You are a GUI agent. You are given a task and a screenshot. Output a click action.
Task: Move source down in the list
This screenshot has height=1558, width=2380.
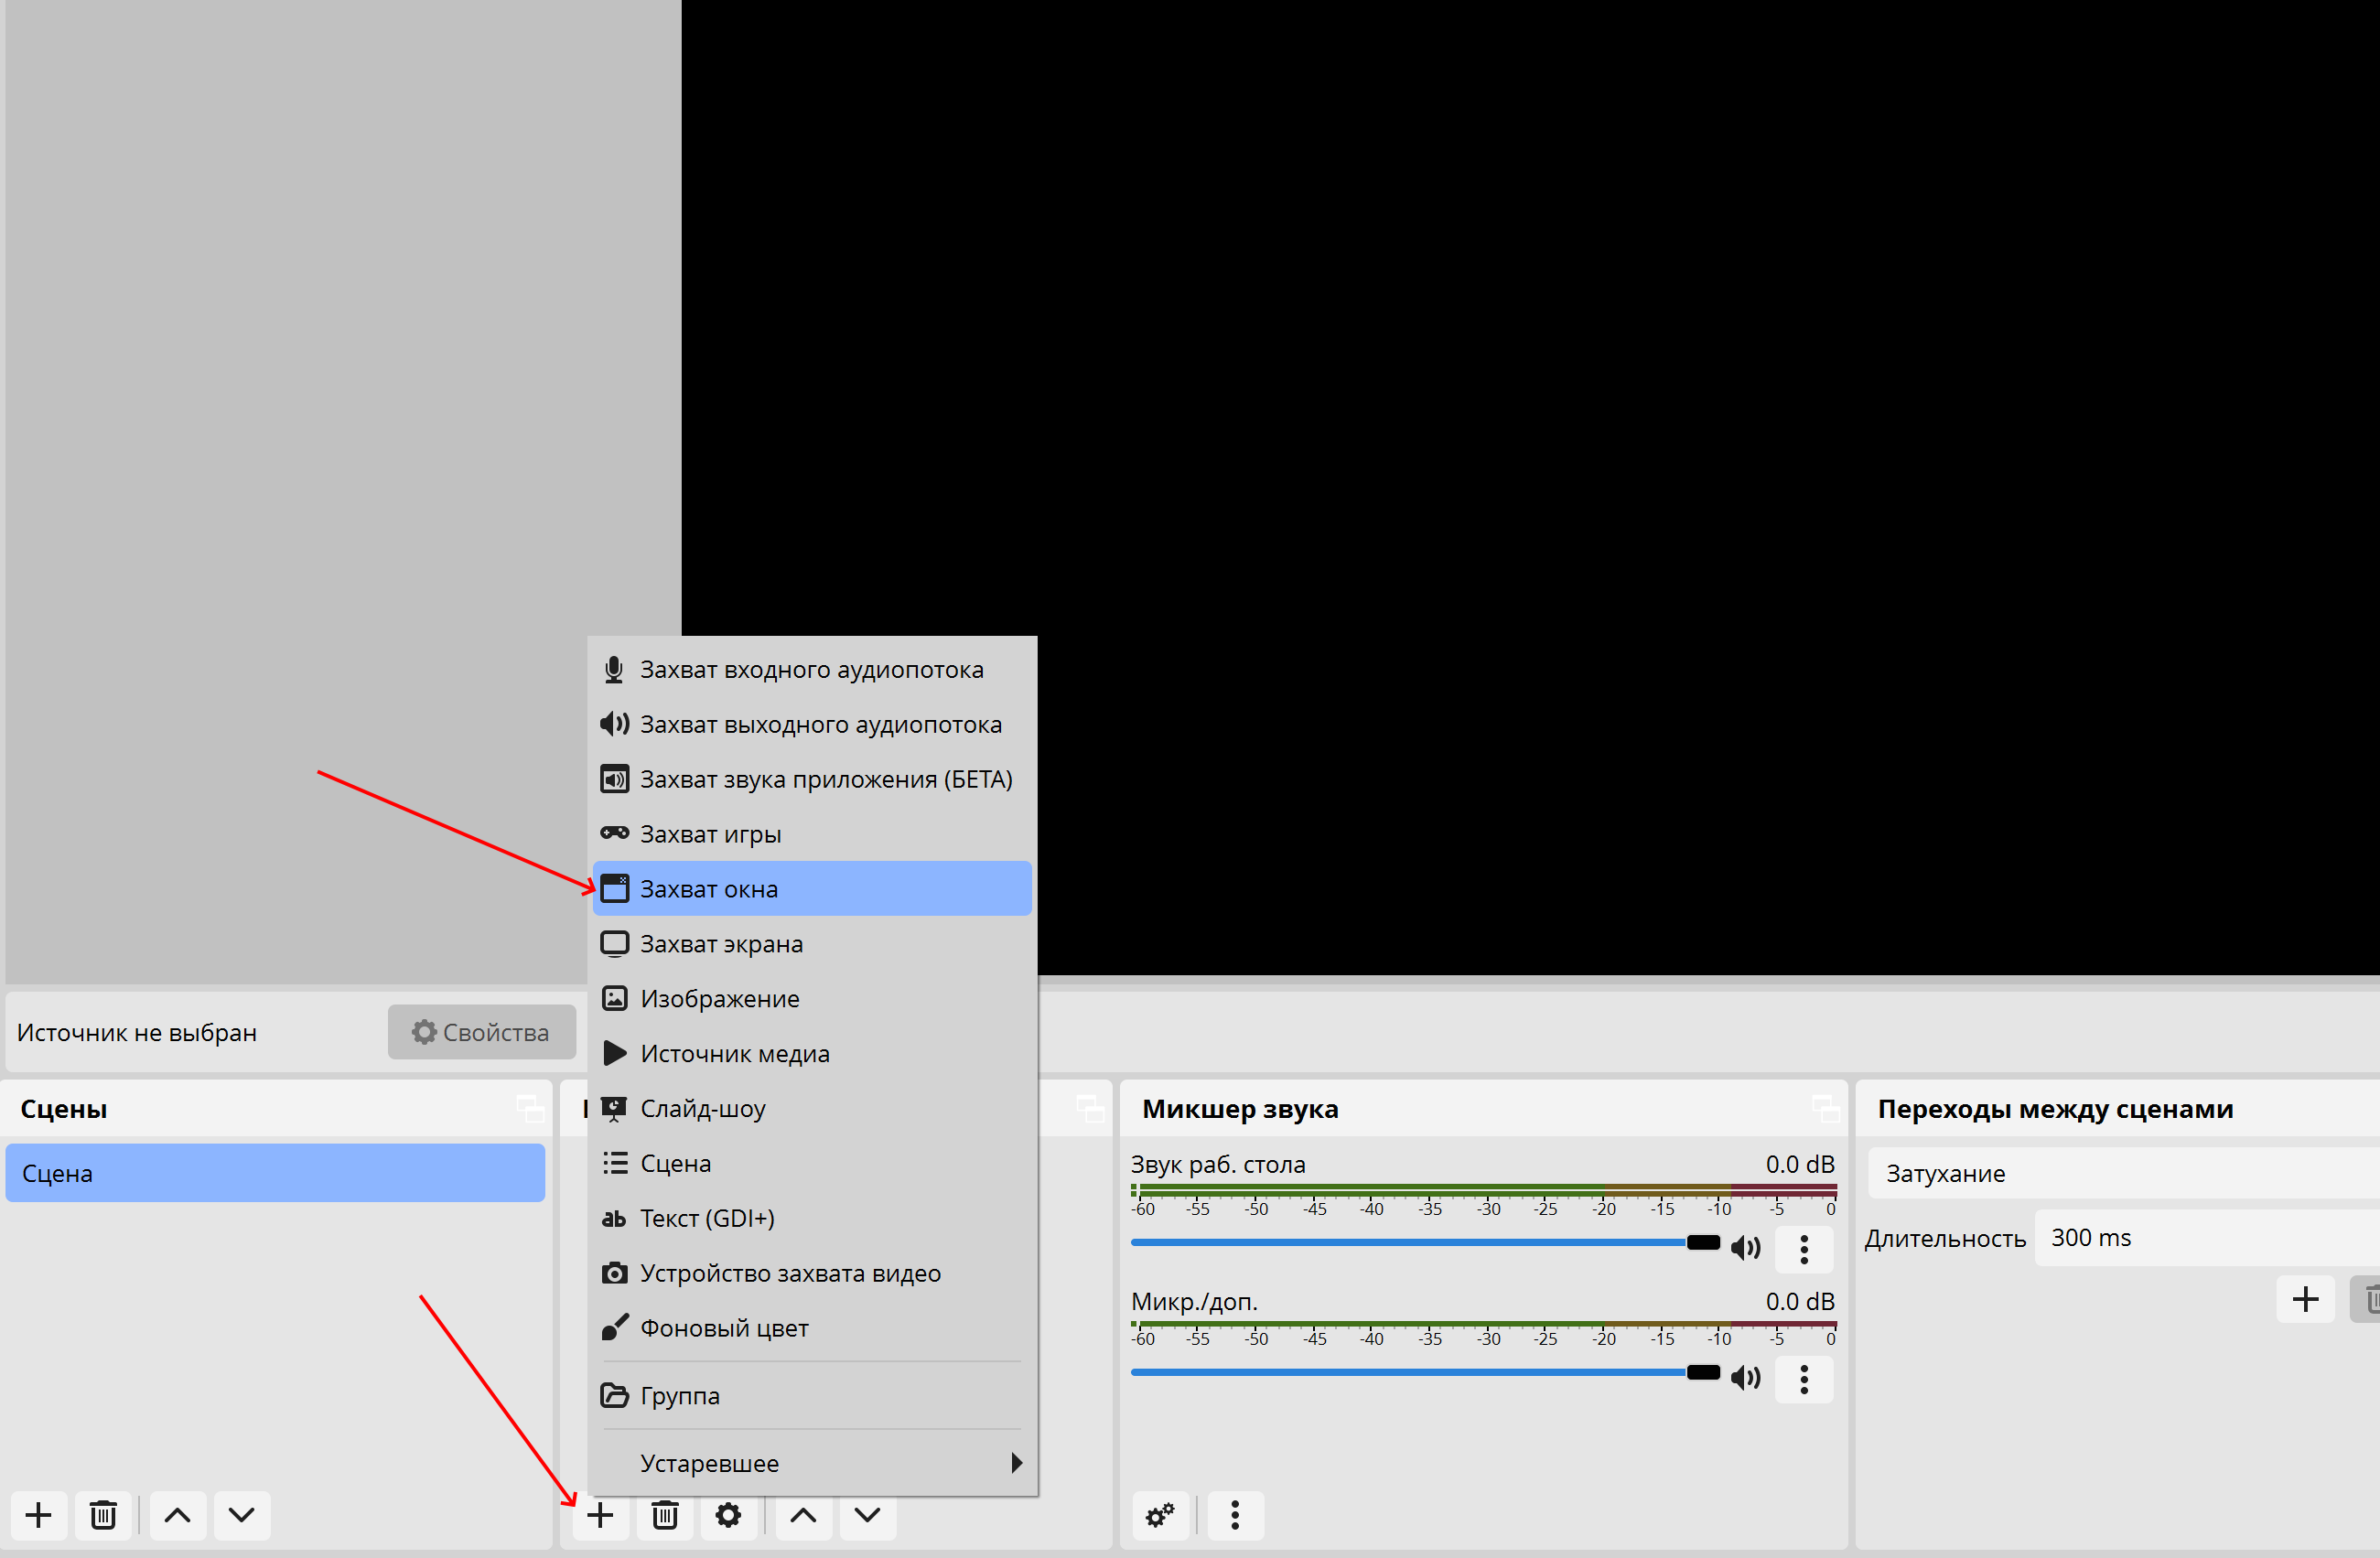(x=868, y=1515)
